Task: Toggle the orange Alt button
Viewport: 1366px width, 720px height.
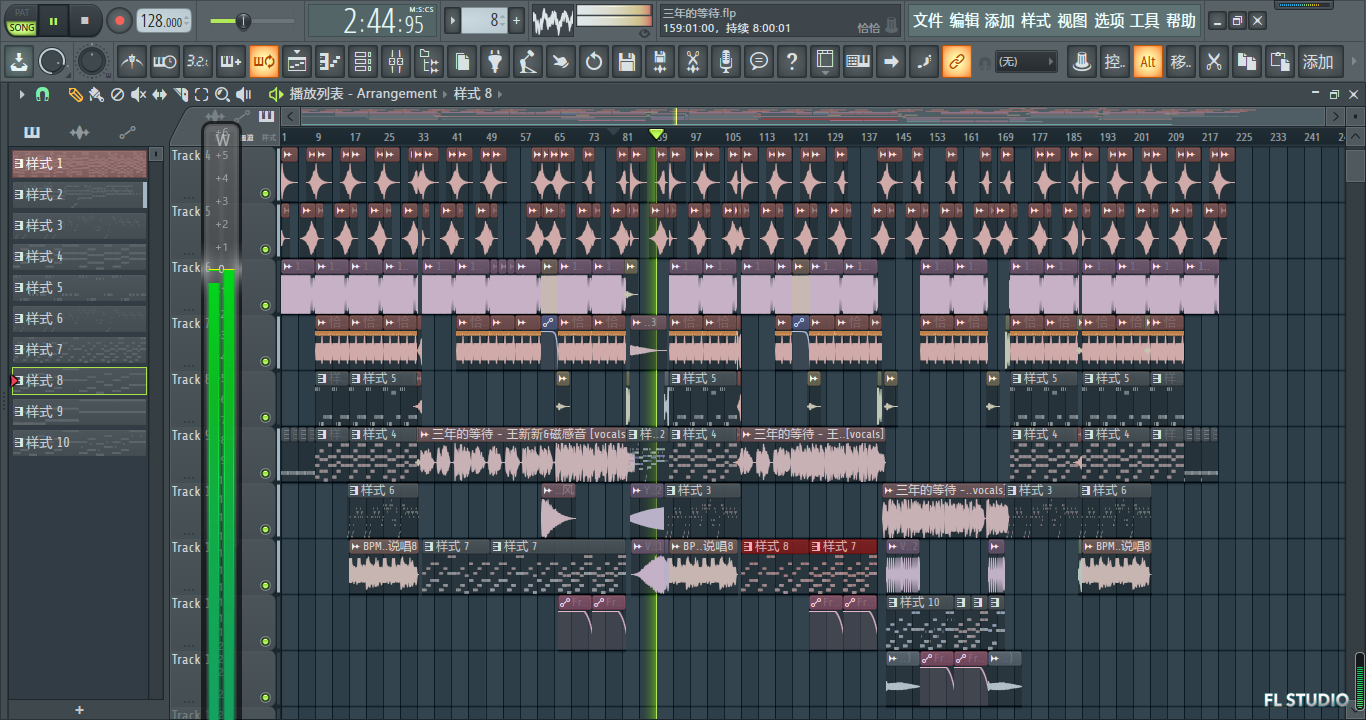Action: (1147, 62)
